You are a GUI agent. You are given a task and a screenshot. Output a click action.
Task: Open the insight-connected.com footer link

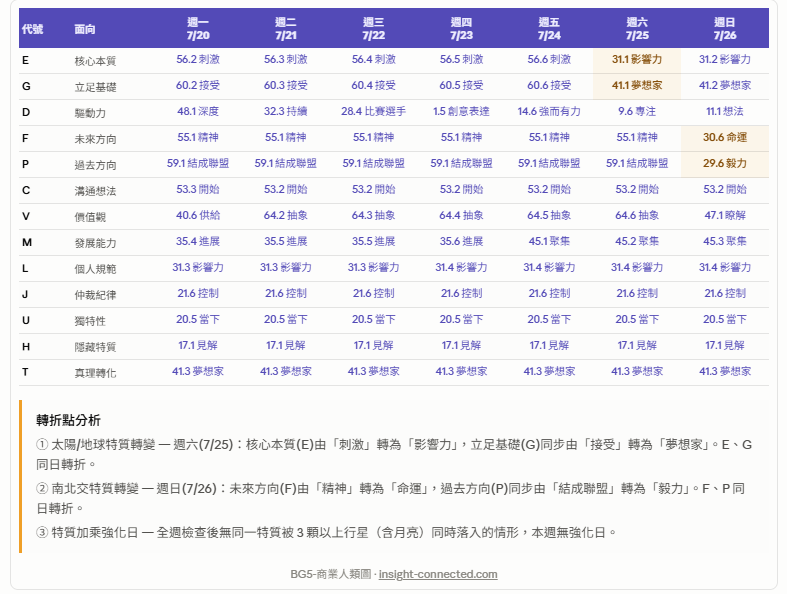438,574
